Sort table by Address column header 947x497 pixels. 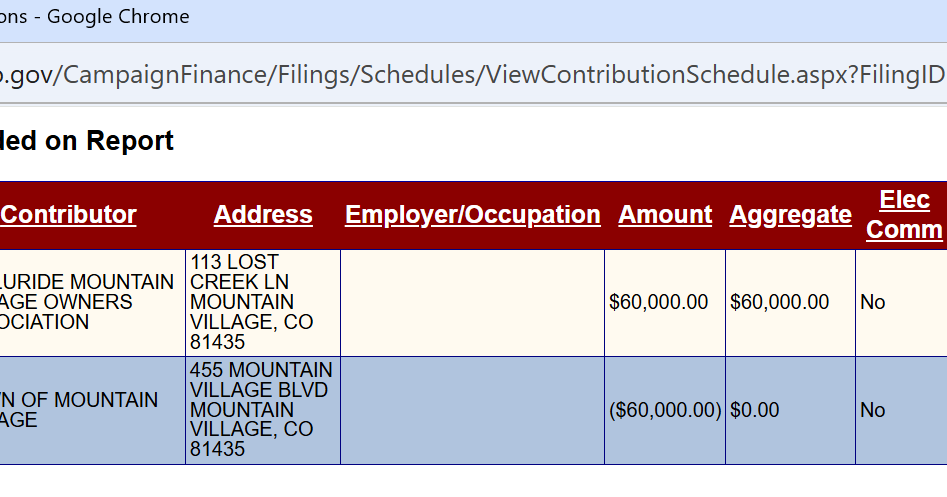[263, 215]
